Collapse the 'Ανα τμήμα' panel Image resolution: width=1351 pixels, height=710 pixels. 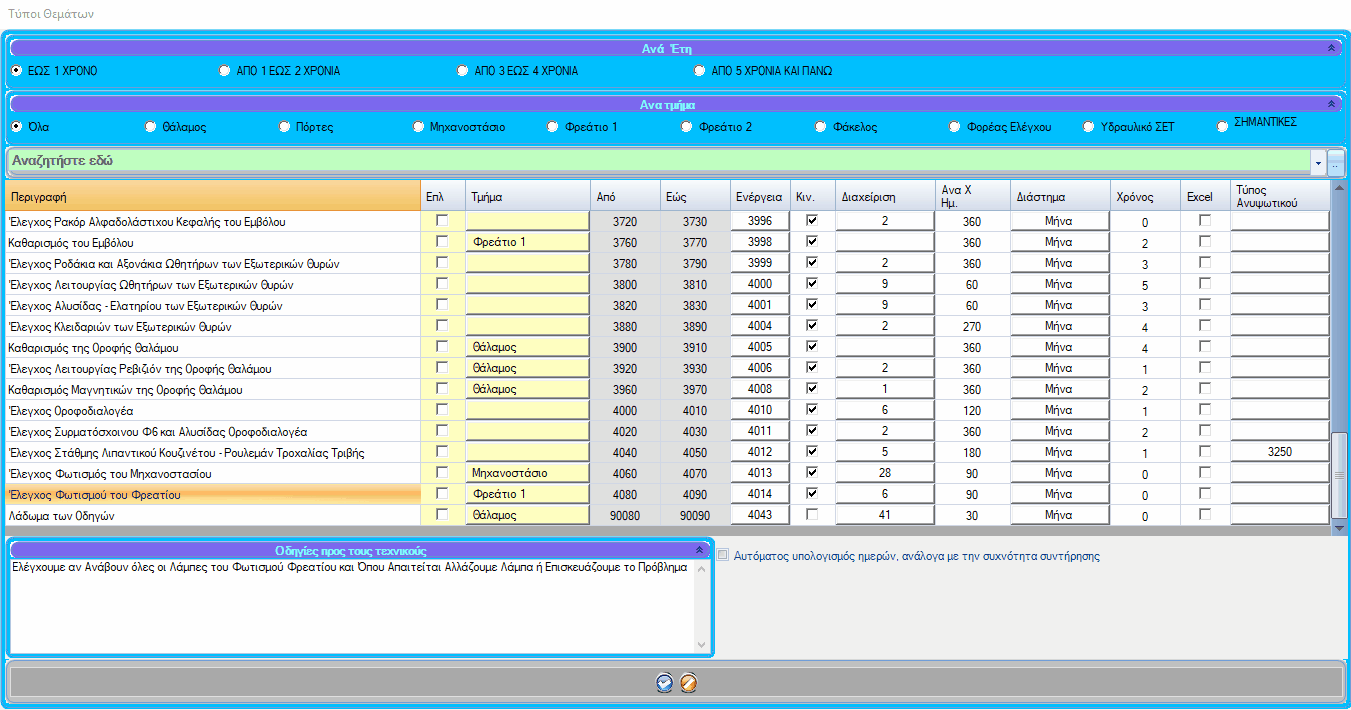click(1330, 104)
